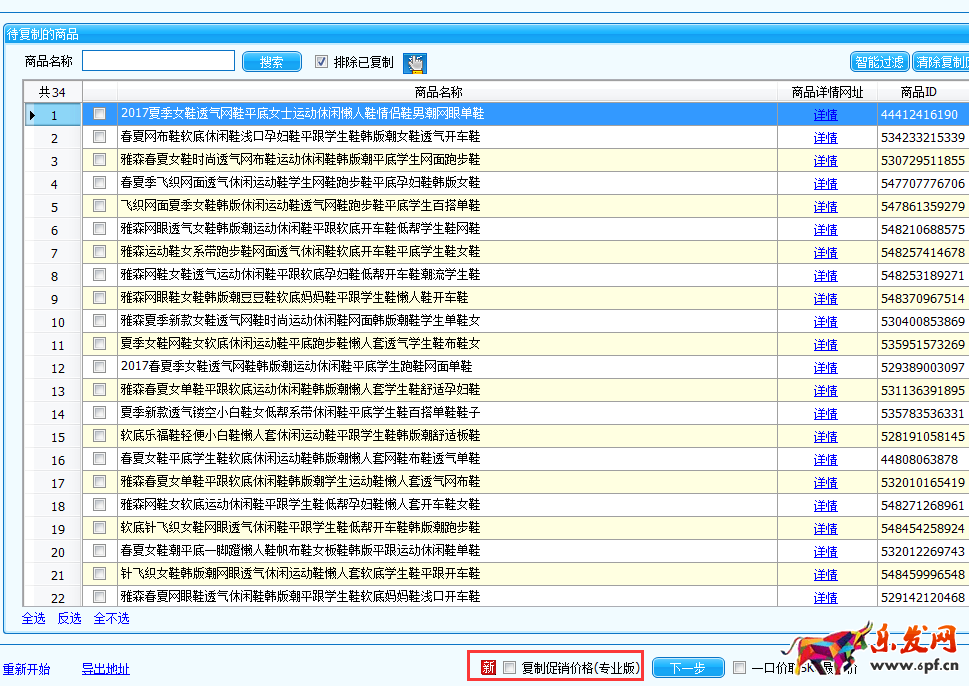This screenshot has width=969, height=686.
Task: Enable 复制促销价格(专业版) checkbox
Action: (510, 668)
